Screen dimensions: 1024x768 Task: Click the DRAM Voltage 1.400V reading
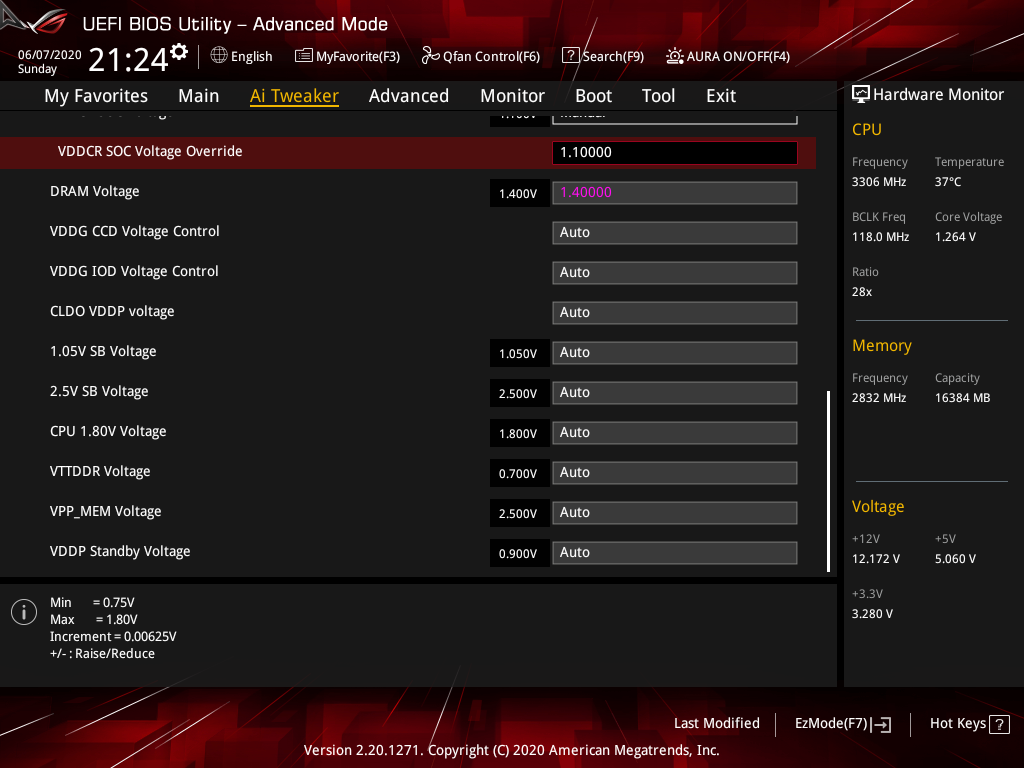click(519, 193)
